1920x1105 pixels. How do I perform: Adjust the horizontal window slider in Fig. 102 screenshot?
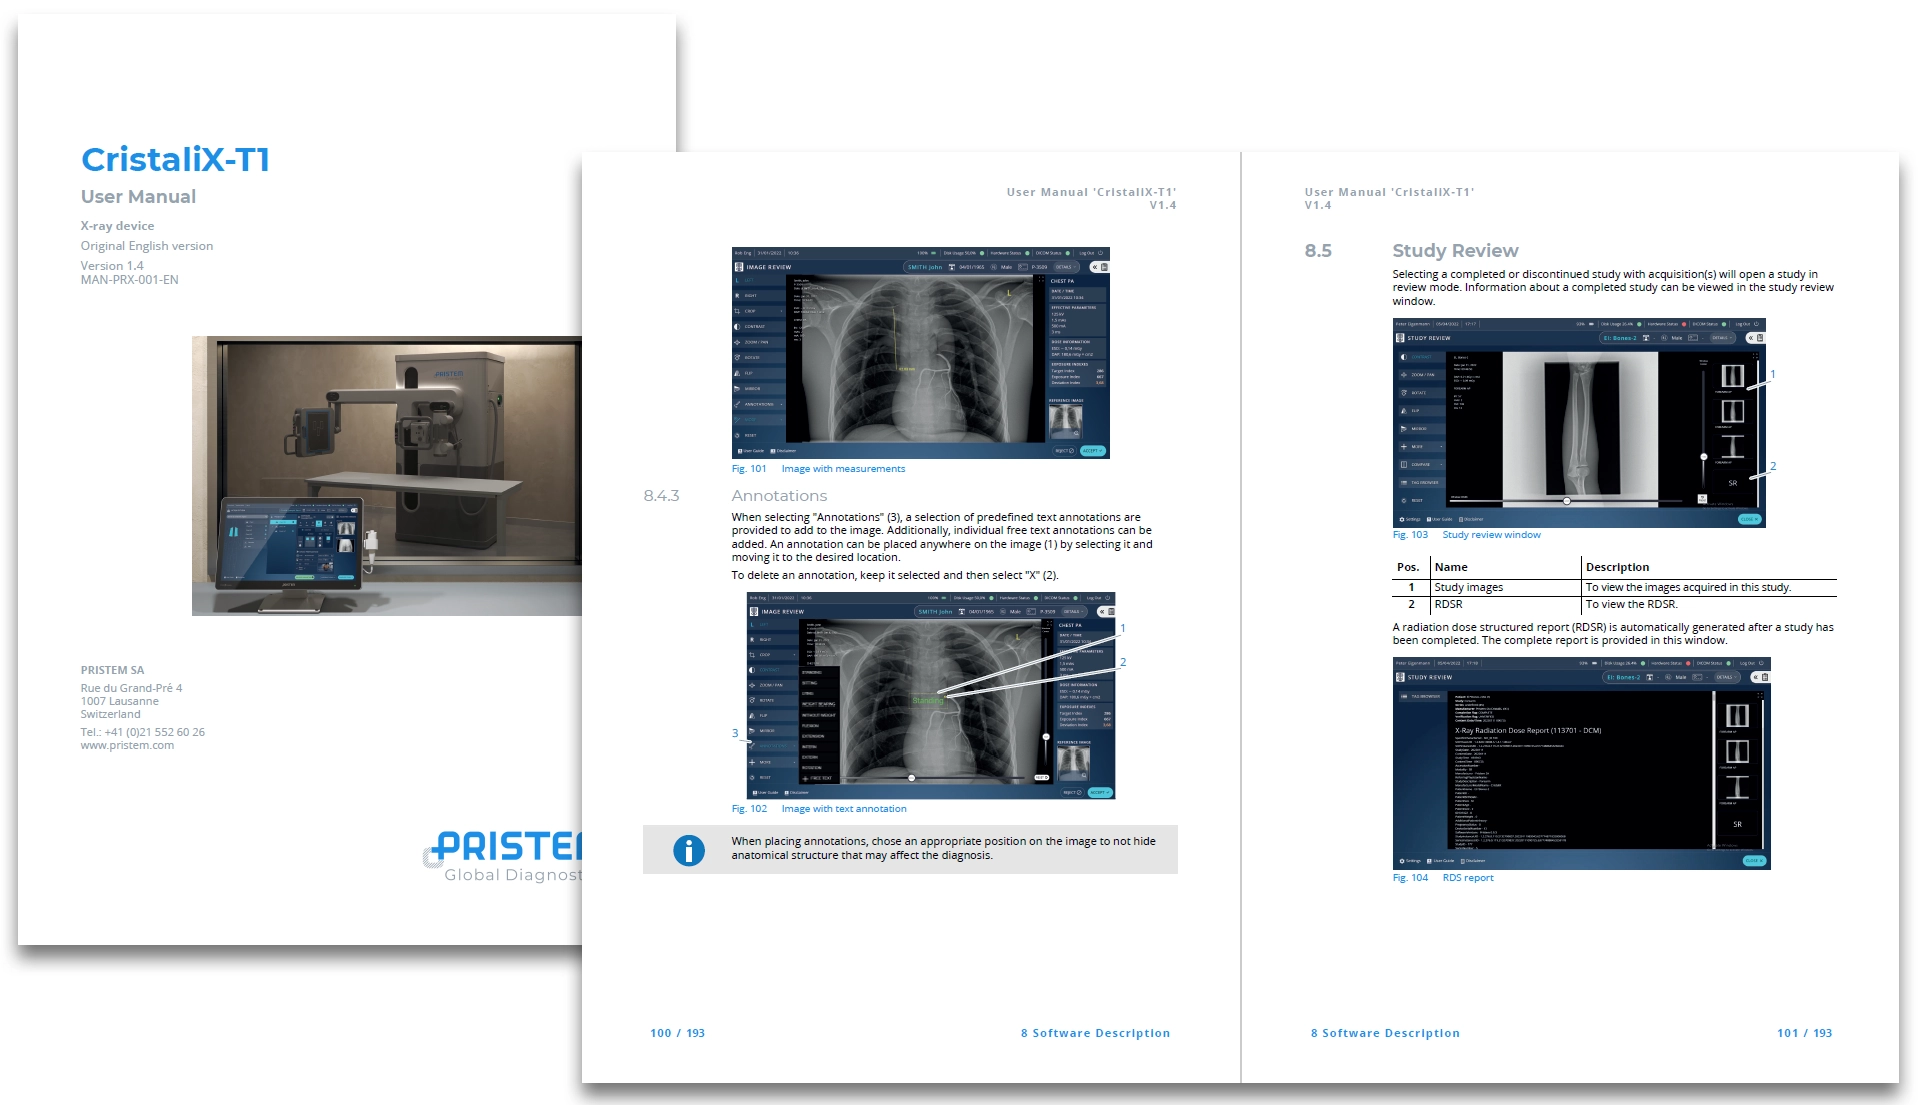912,777
